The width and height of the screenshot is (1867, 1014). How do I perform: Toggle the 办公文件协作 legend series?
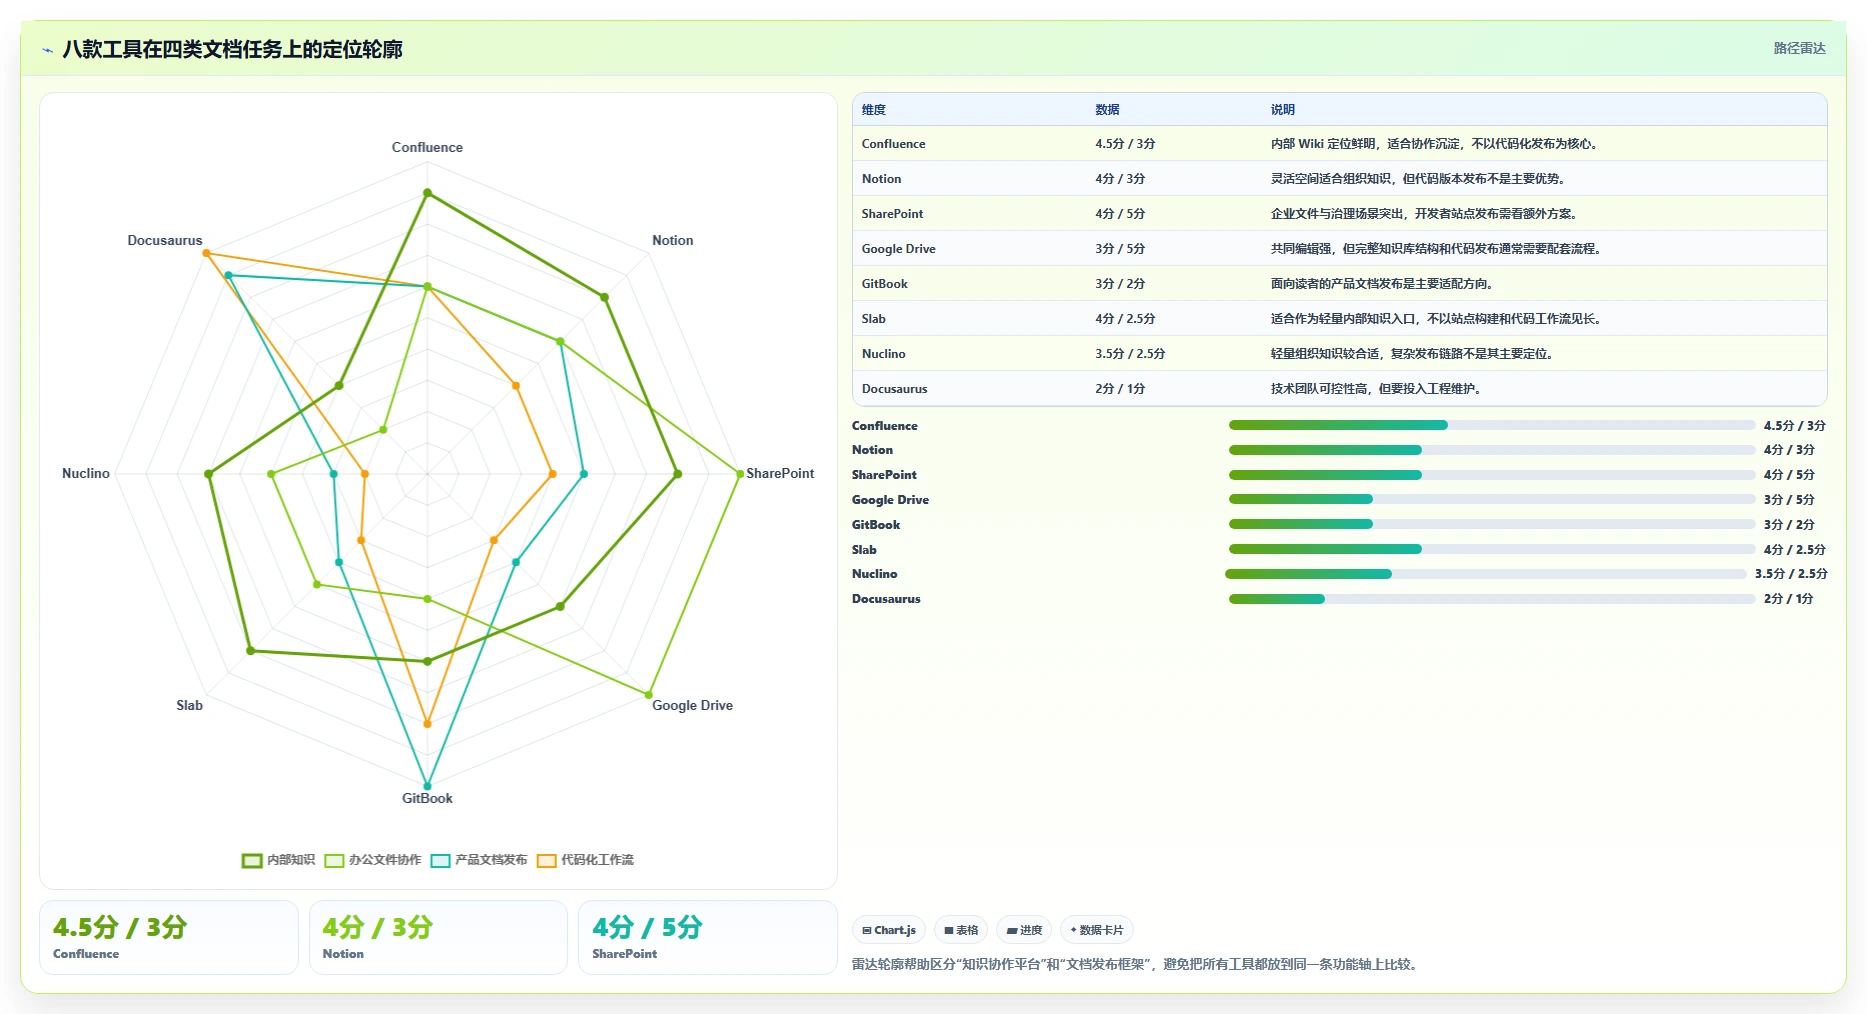372,860
